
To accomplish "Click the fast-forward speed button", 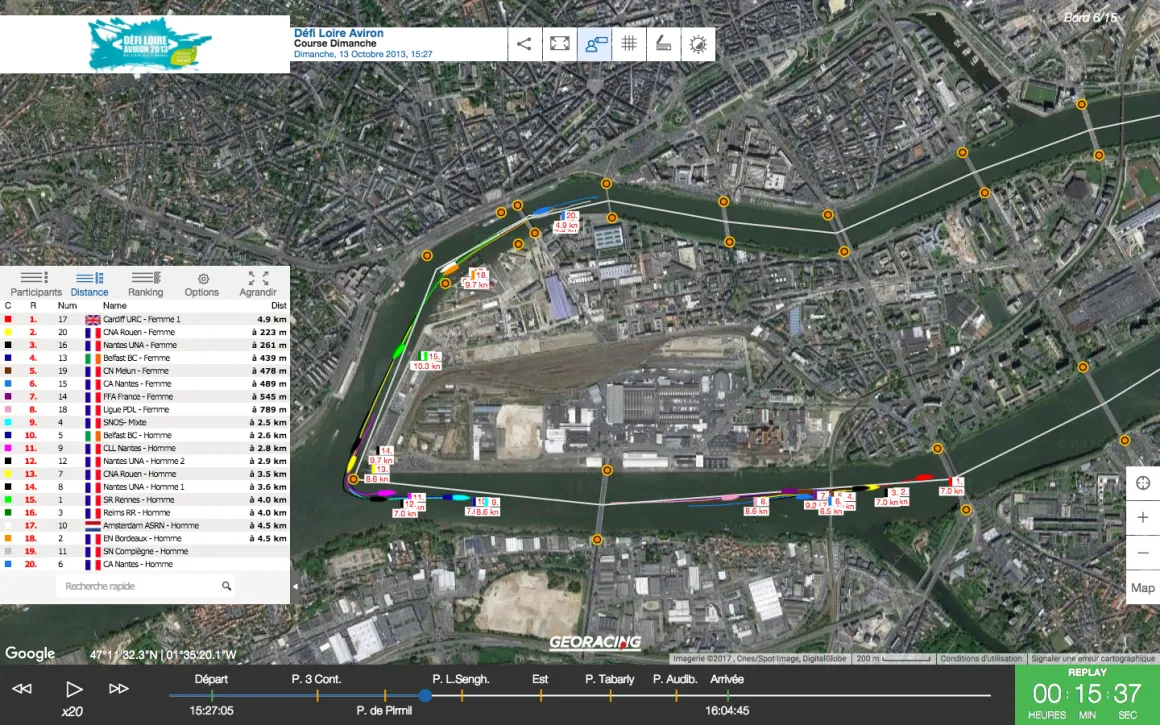I will coord(119,689).
